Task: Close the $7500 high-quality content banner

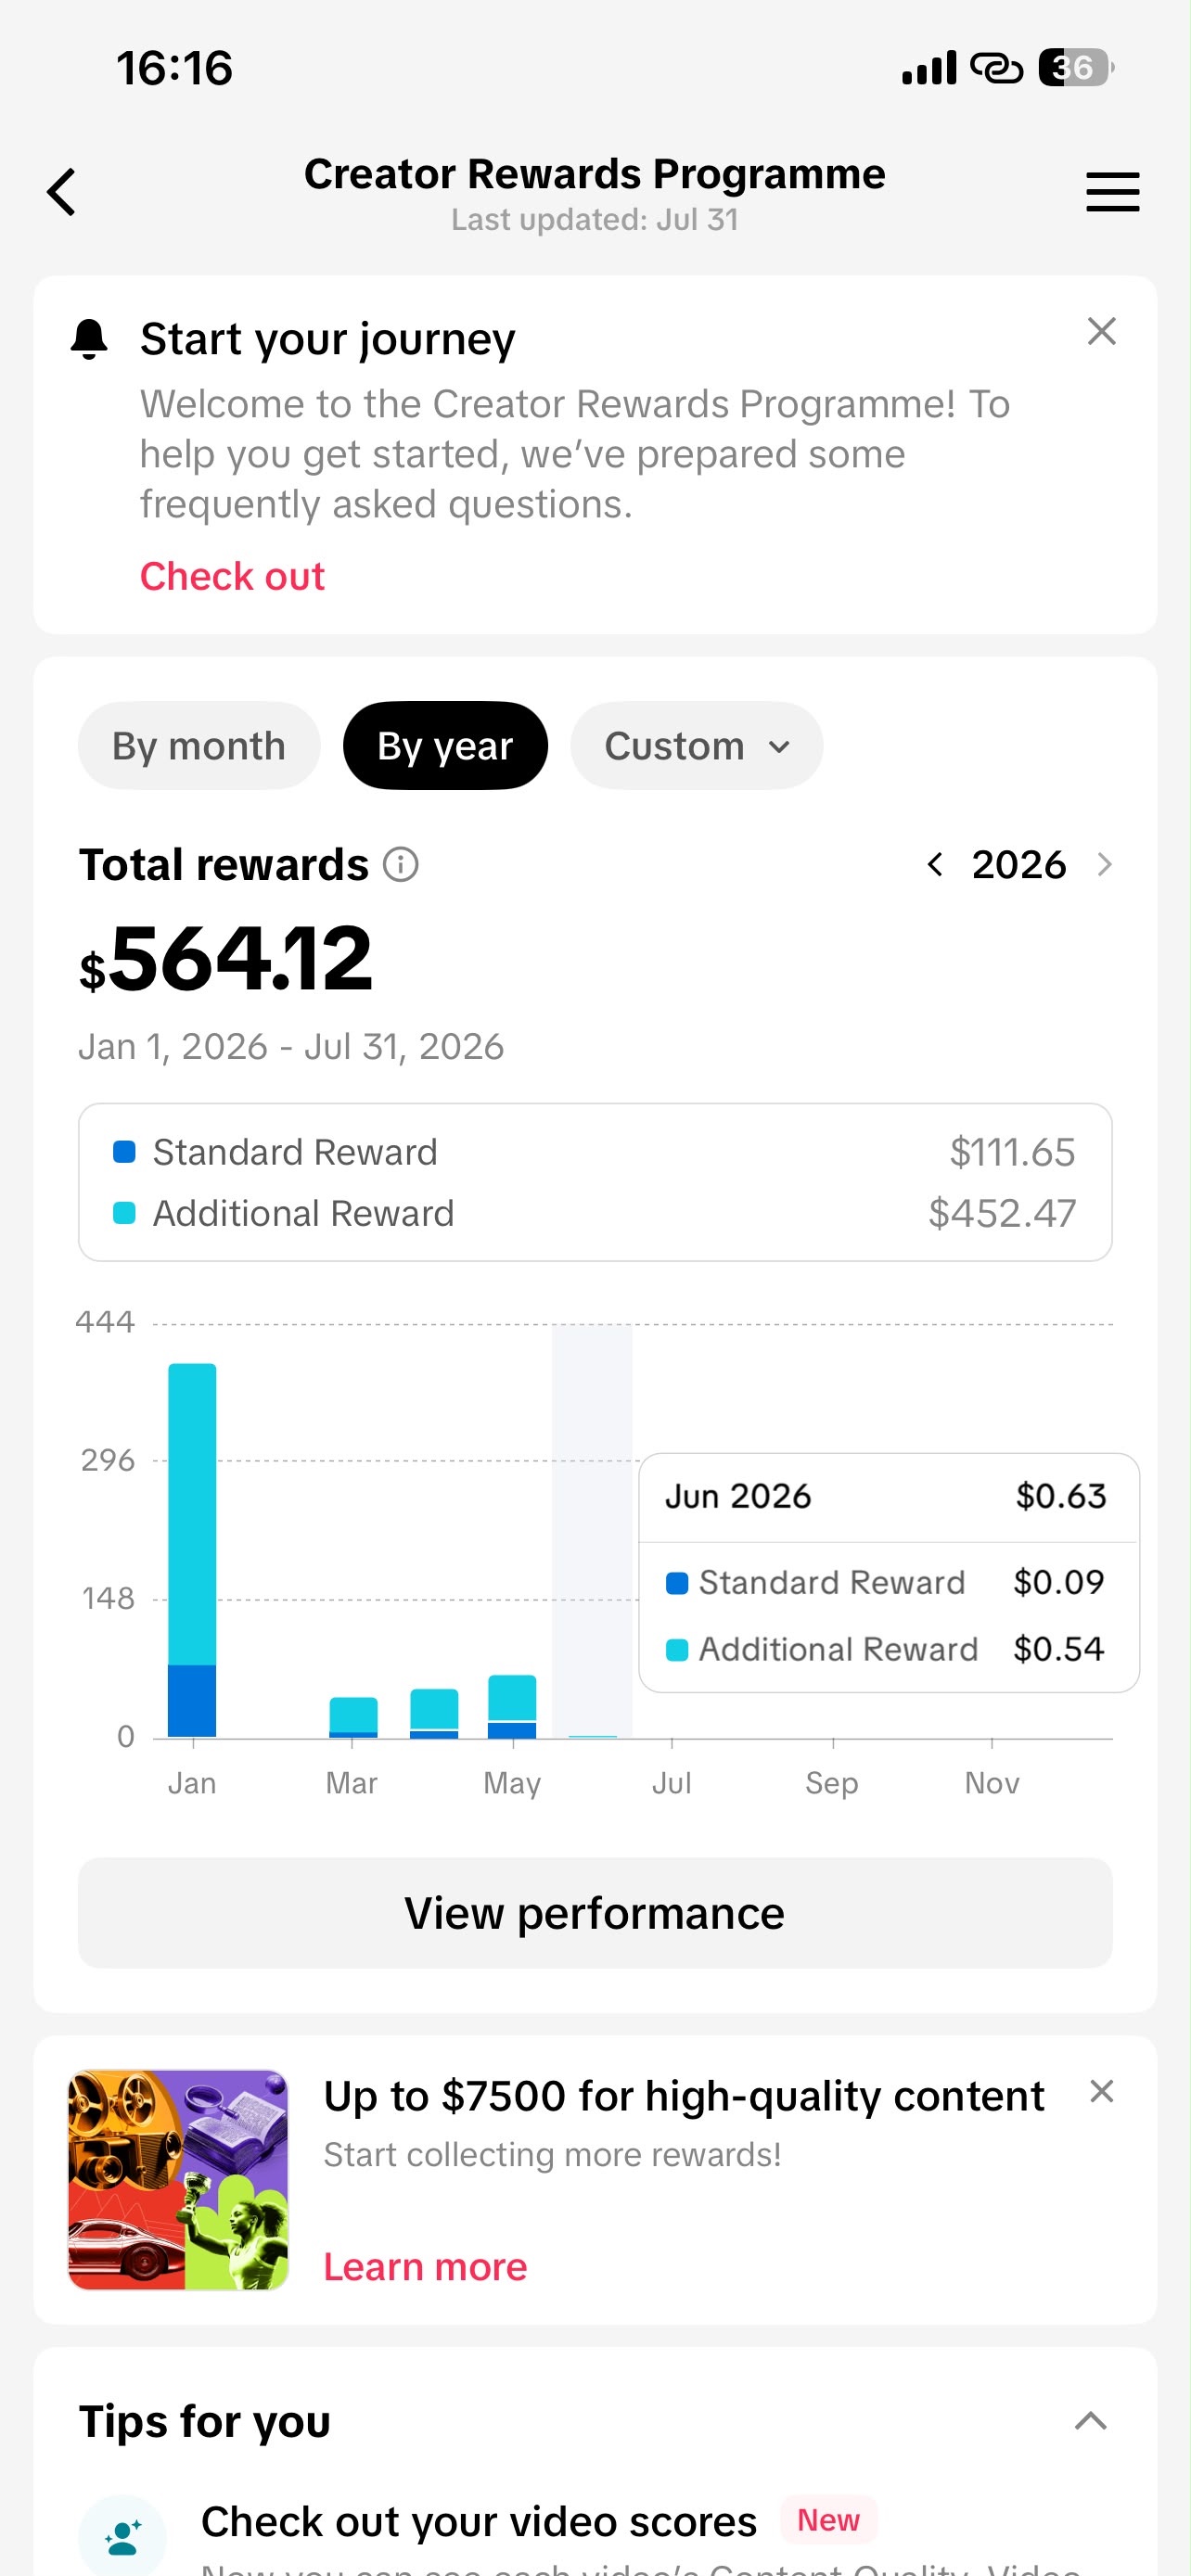Action: point(1101,2091)
